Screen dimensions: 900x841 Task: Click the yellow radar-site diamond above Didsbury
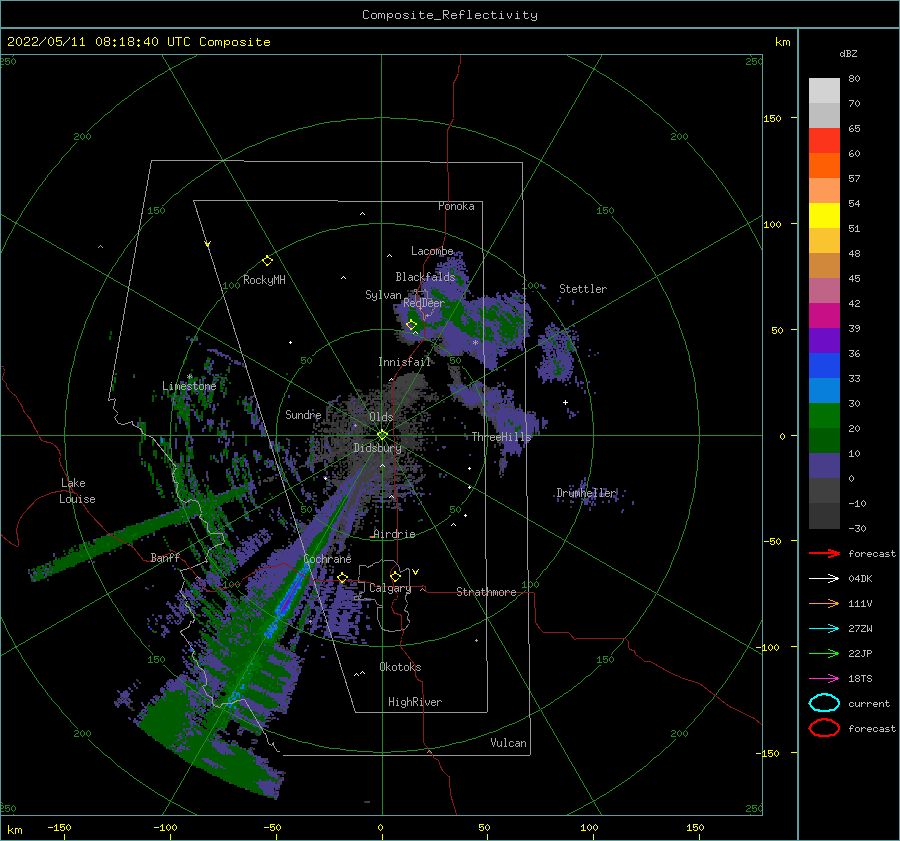coord(382,435)
